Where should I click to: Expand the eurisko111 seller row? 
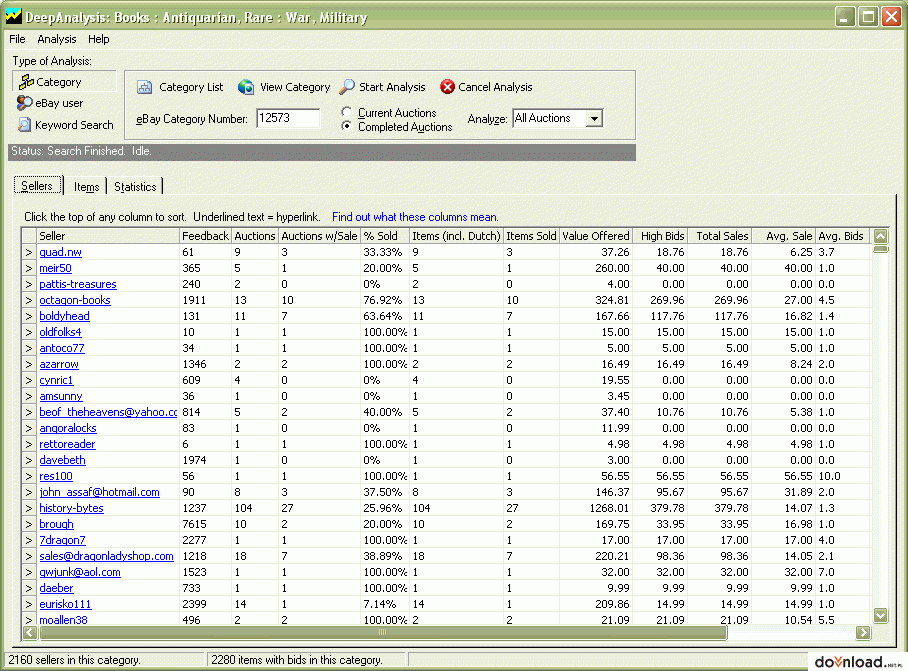point(29,604)
